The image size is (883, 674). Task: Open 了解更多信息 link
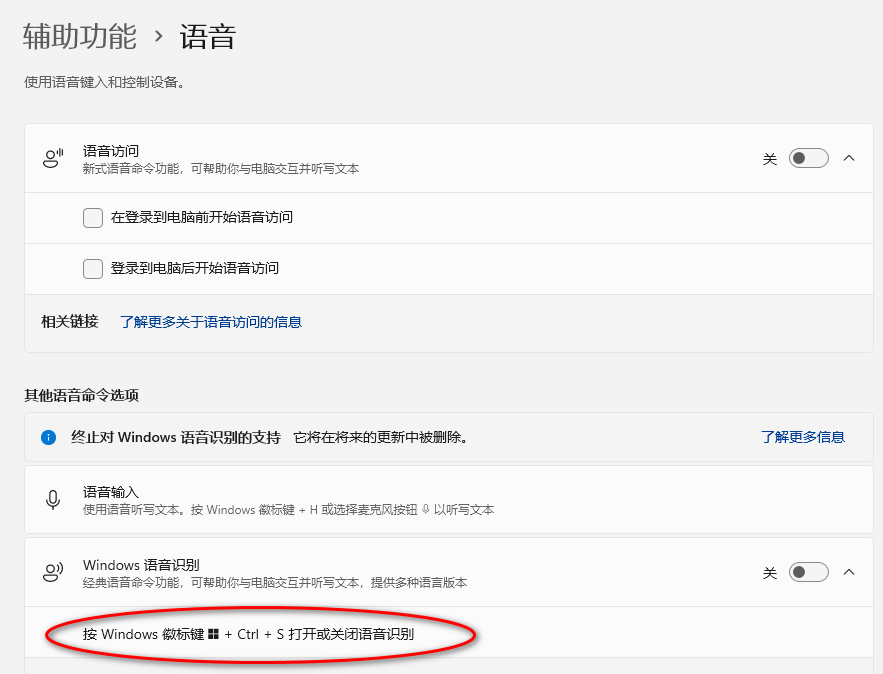point(802,437)
